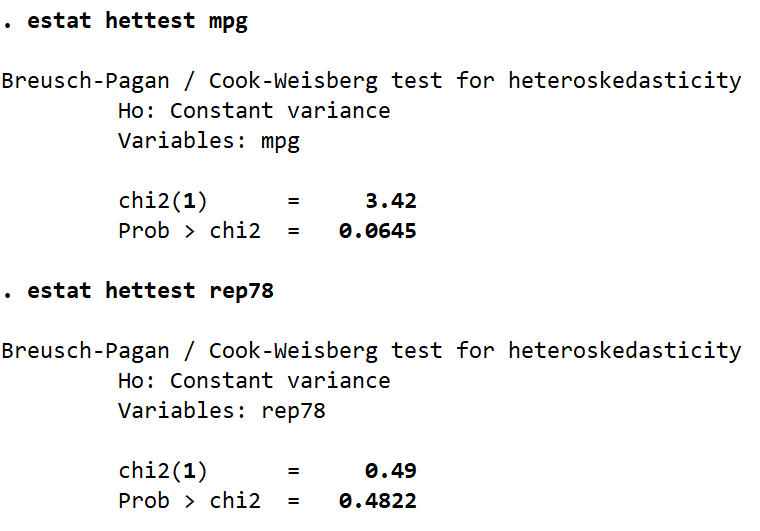Image resolution: width=760 pixels, height=531 pixels.
Task: Click 'Ho: Constant variance' in the mpg test
Action: [253, 111]
